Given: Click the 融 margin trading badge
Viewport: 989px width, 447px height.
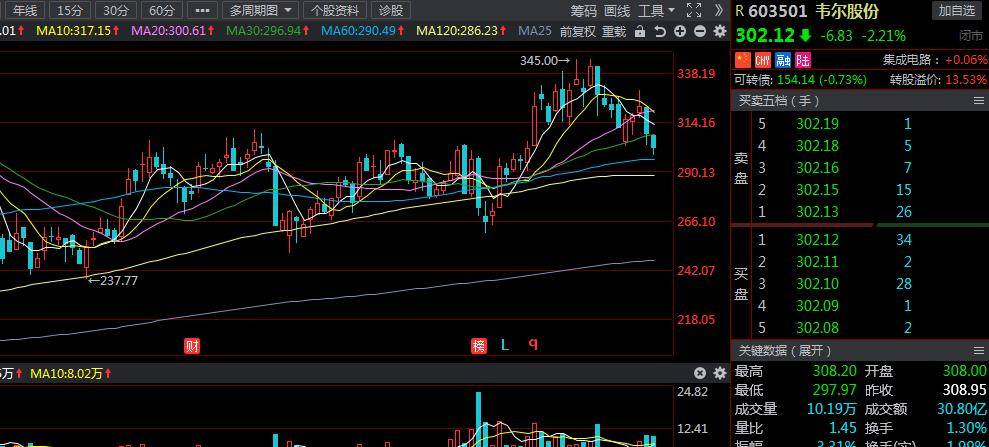Looking at the screenshot, I should tap(783, 61).
